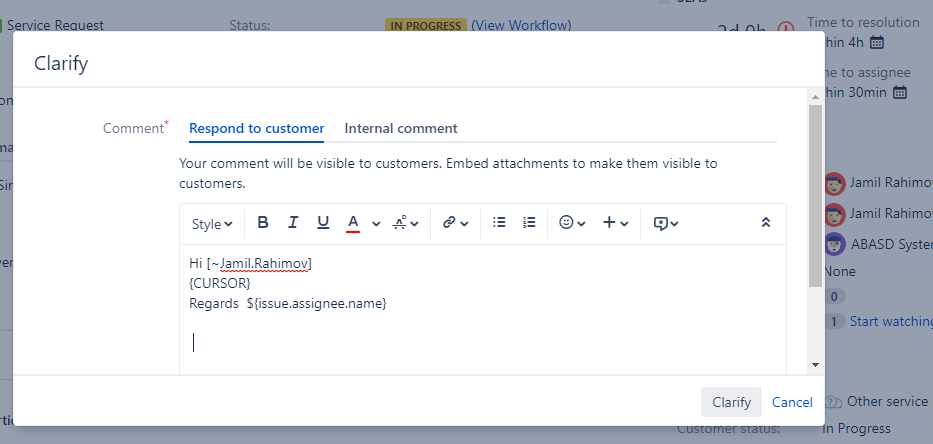The height and width of the screenshot is (444, 933).
Task: Click the Time to resolution calendar icon
Action: (877, 42)
